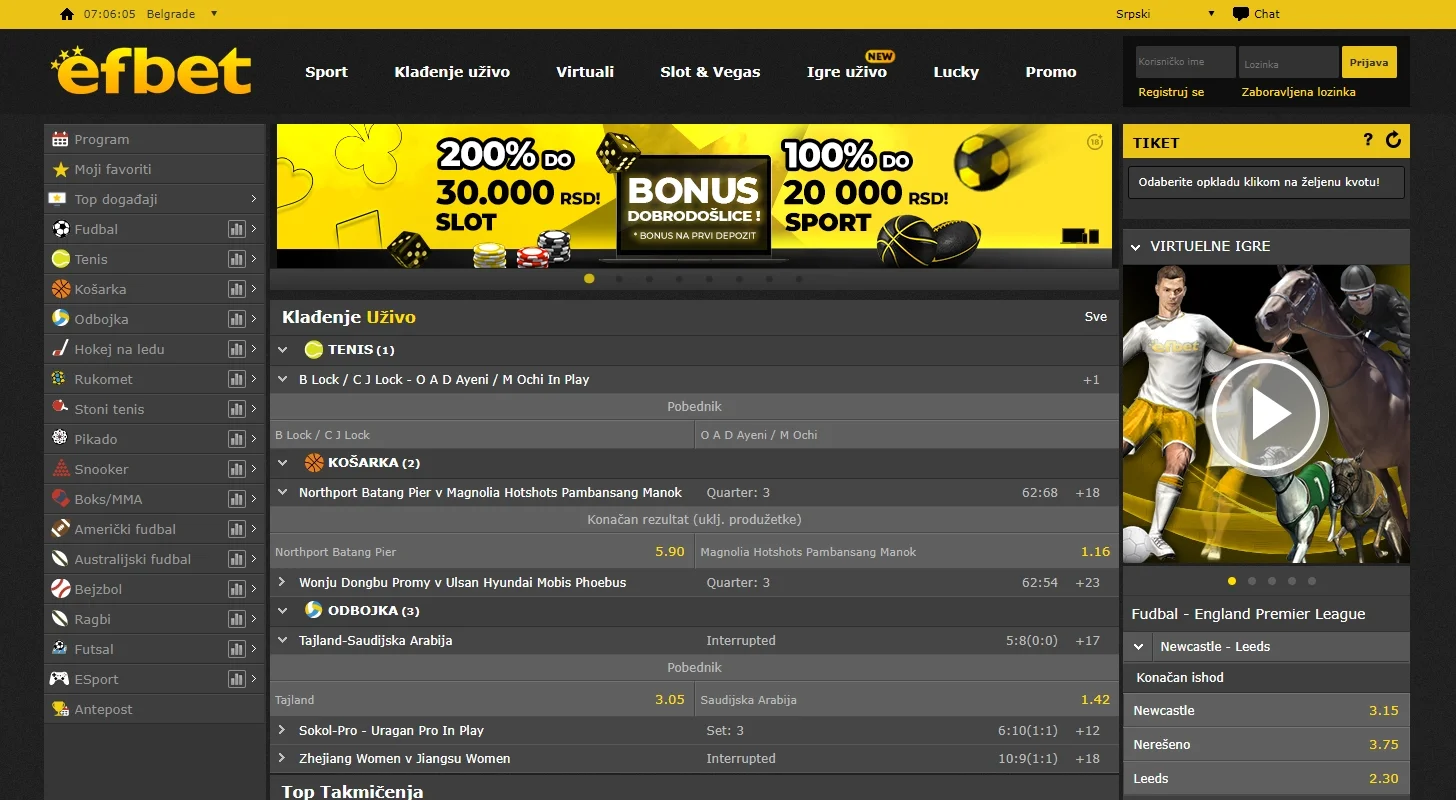Click the Pikado dartboard icon
The height and width of the screenshot is (800, 1456).
click(60, 439)
